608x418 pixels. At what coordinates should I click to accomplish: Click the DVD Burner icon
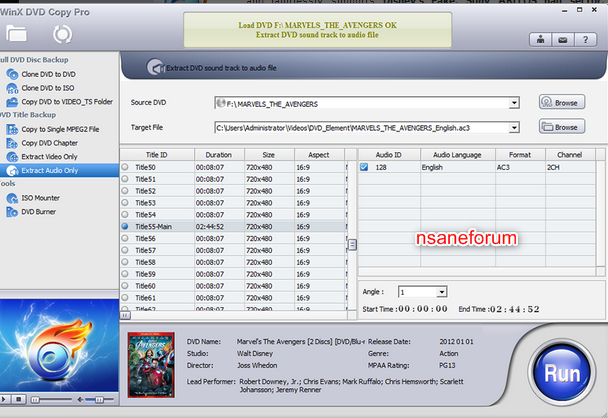(x=12, y=212)
